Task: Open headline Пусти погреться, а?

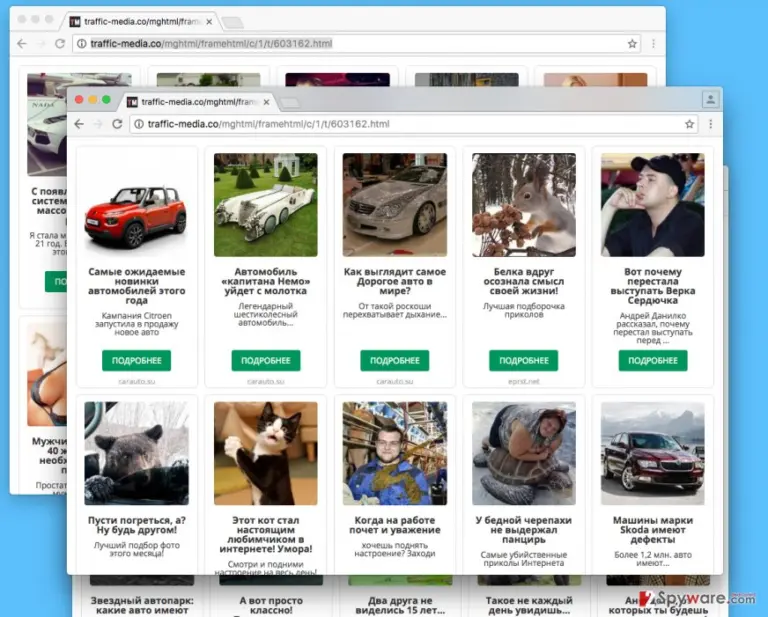Action: coord(136,525)
